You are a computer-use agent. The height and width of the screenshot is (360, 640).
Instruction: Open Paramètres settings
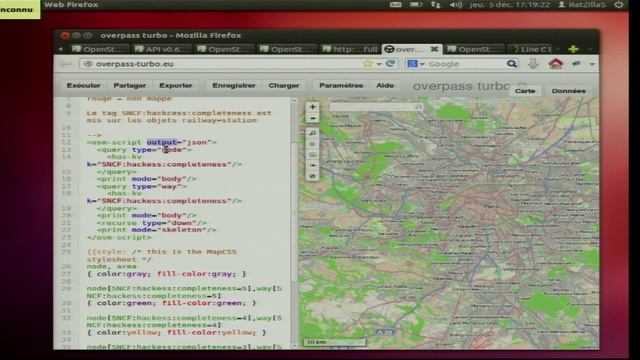click(341, 85)
